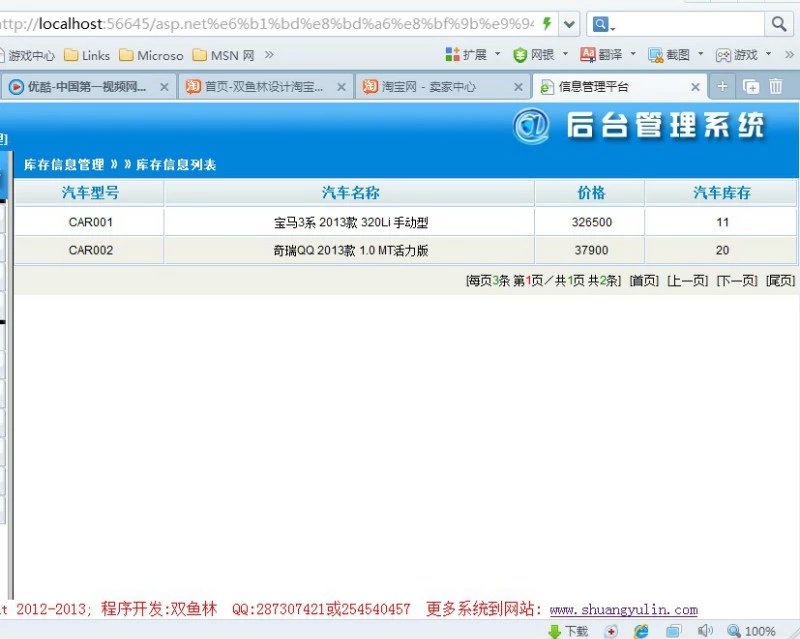Select the CAR001 cell
This screenshot has height=639, width=800.
[x=90, y=222]
